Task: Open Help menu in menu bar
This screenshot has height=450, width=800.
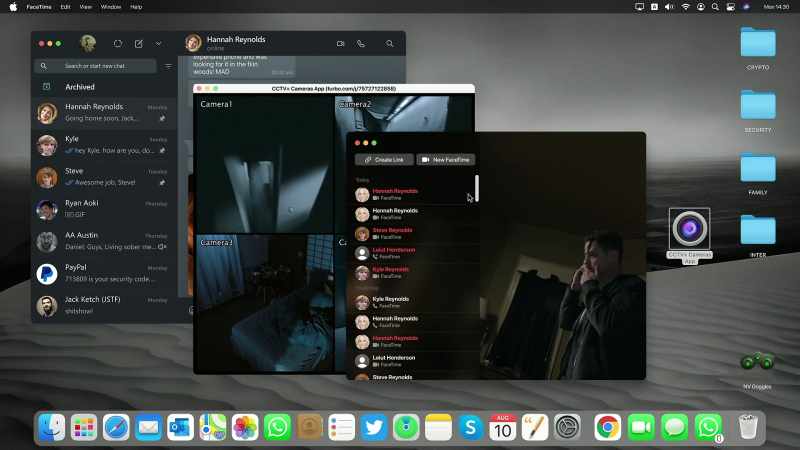Action: 136,7
